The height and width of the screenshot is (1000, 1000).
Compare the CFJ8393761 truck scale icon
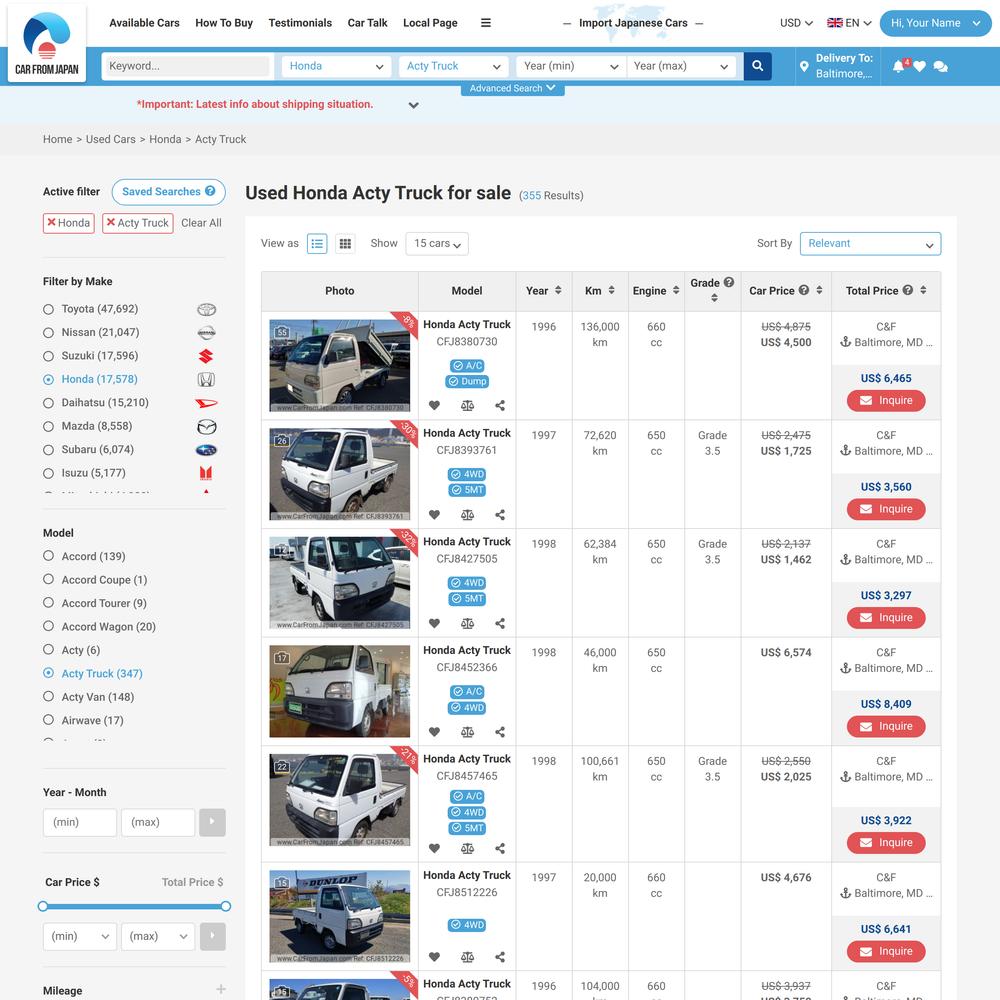(467, 515)
